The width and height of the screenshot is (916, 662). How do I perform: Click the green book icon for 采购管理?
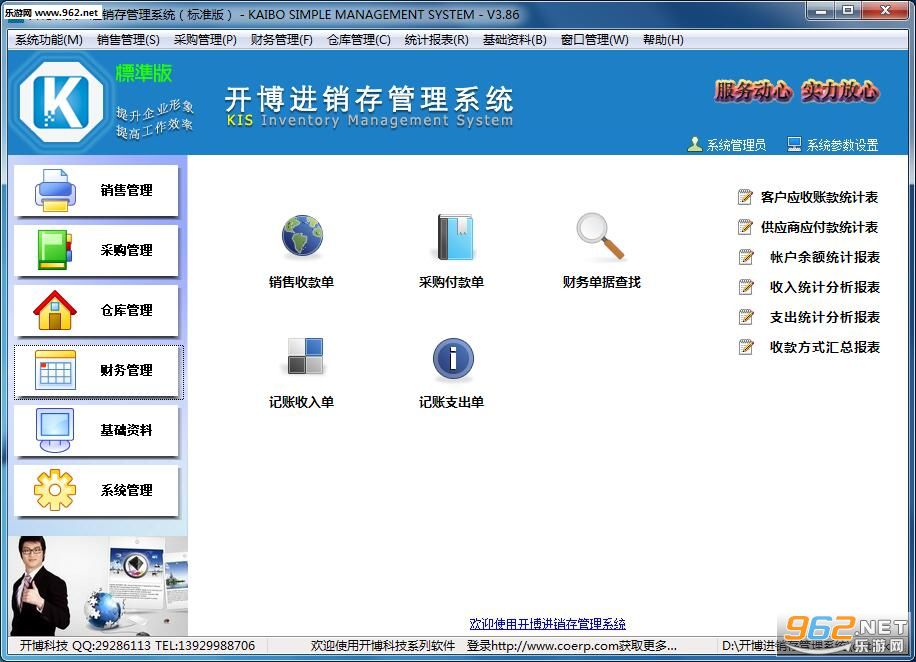tap(54, 250)
